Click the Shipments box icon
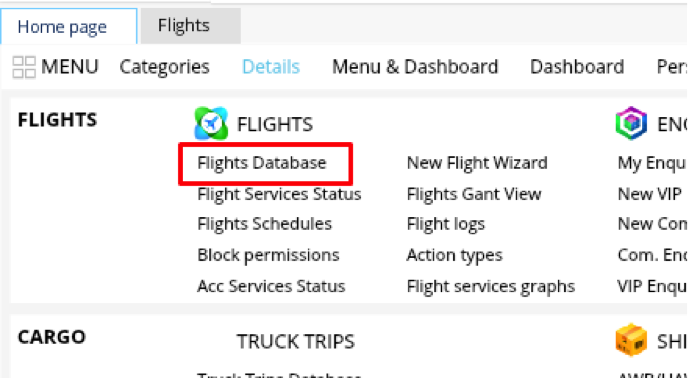Viewport: 688px width, 379px height. (x=631, y=340)
